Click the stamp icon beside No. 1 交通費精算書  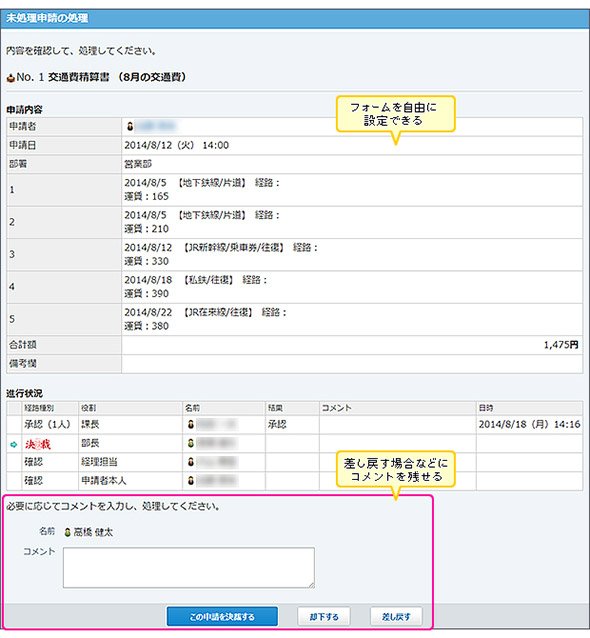tap(11, 78)
